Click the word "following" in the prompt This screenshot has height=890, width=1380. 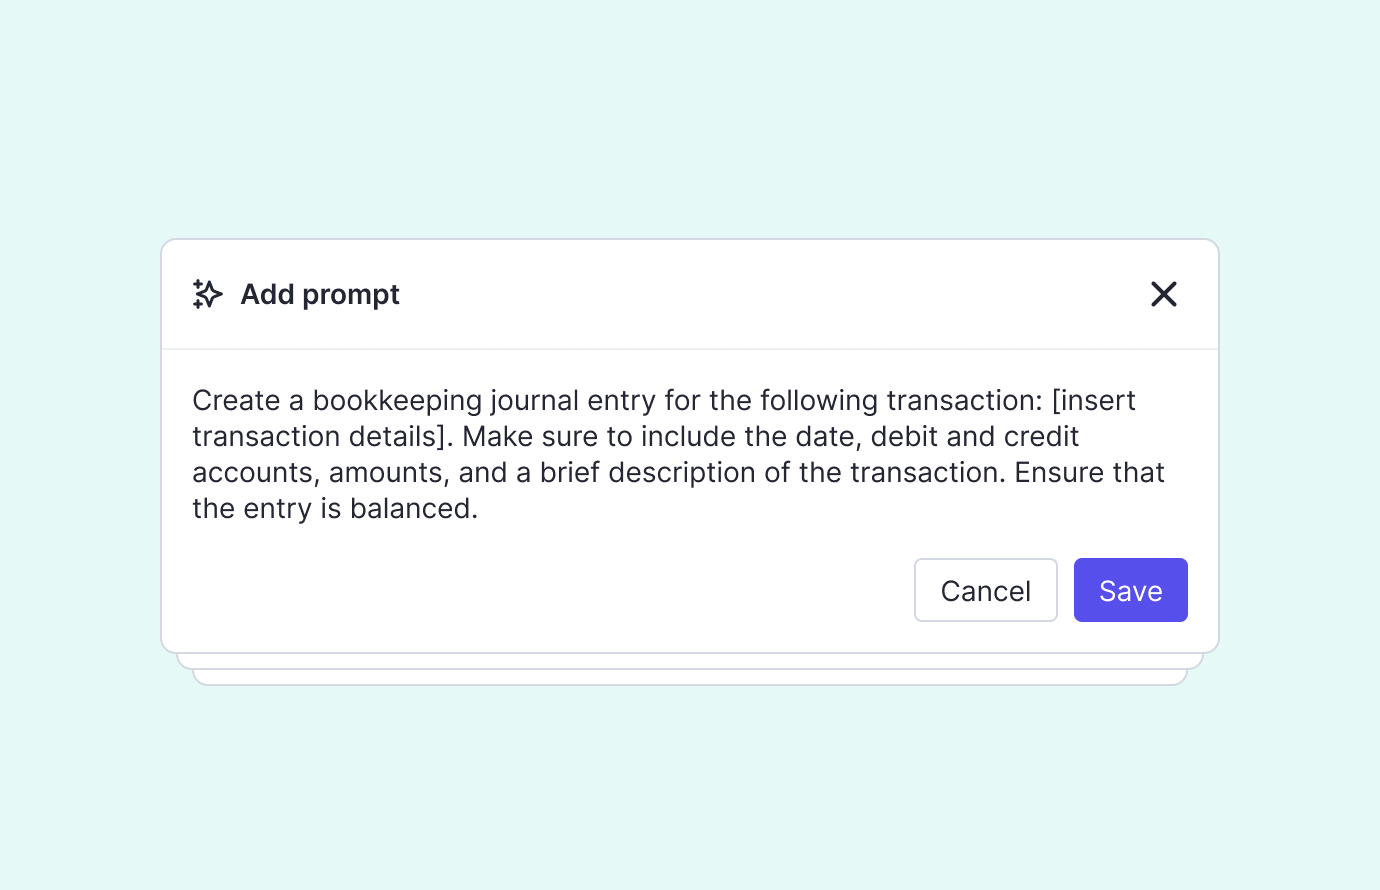click(818, 401)
